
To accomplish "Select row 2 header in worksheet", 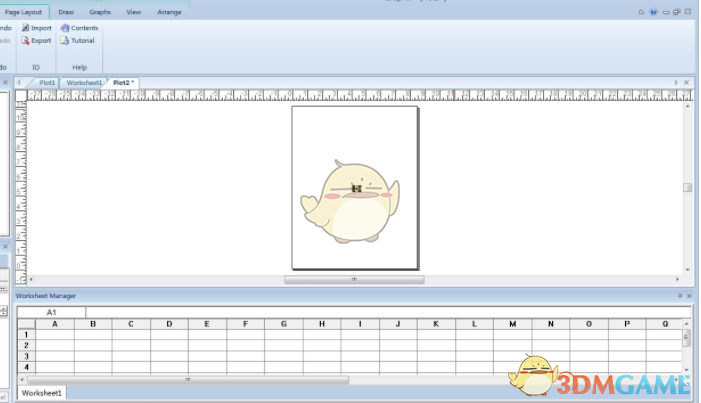I will 26,345.
